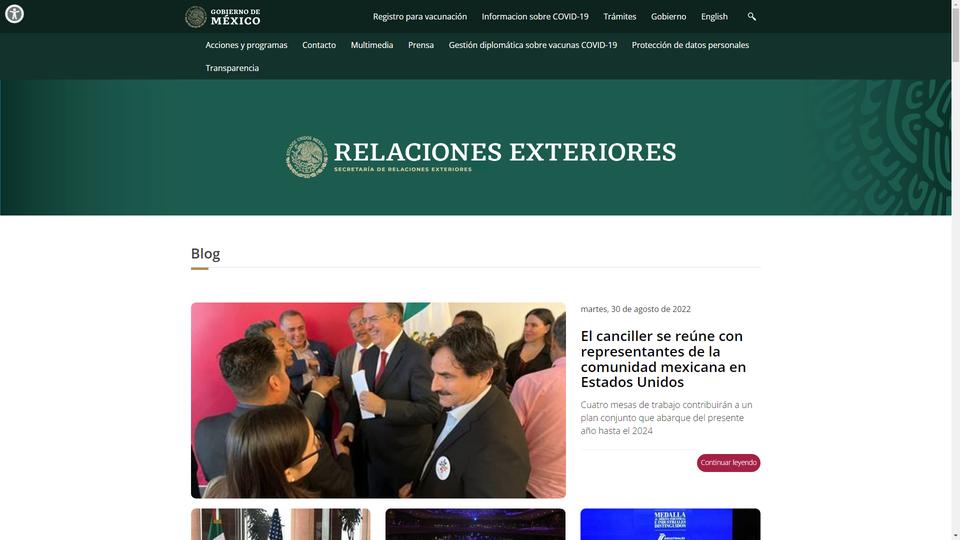Screen dimensions: 960x540
Task: Open Gestión diplomática sobre vacunas COVID-19
Action: (x=533, y=45)
